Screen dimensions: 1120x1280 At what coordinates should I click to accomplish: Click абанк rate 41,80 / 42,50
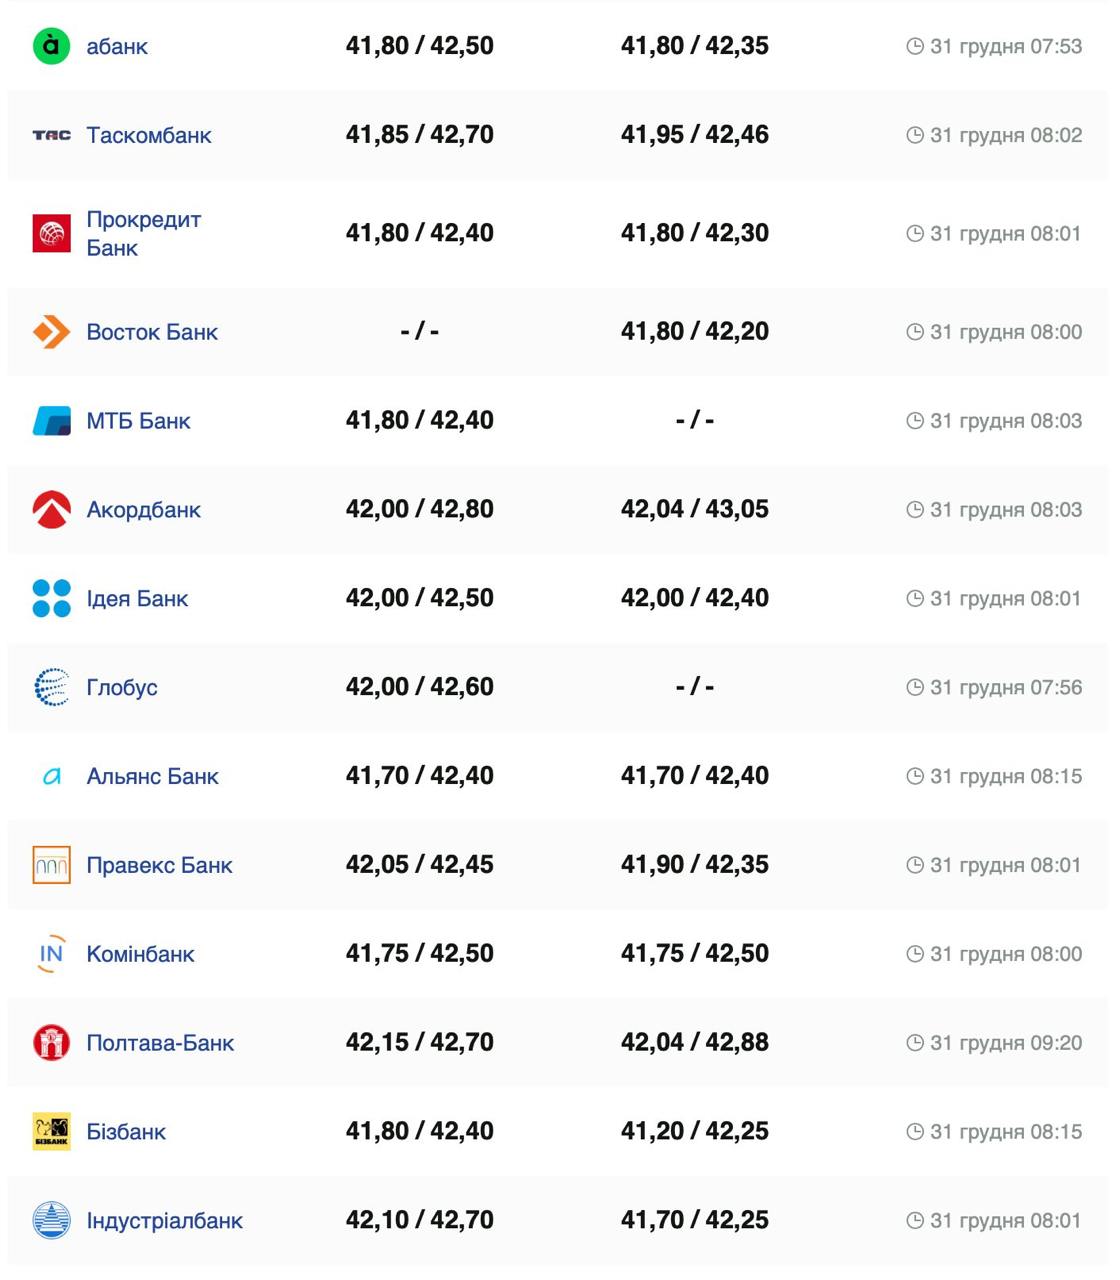(x=419, y=46)
